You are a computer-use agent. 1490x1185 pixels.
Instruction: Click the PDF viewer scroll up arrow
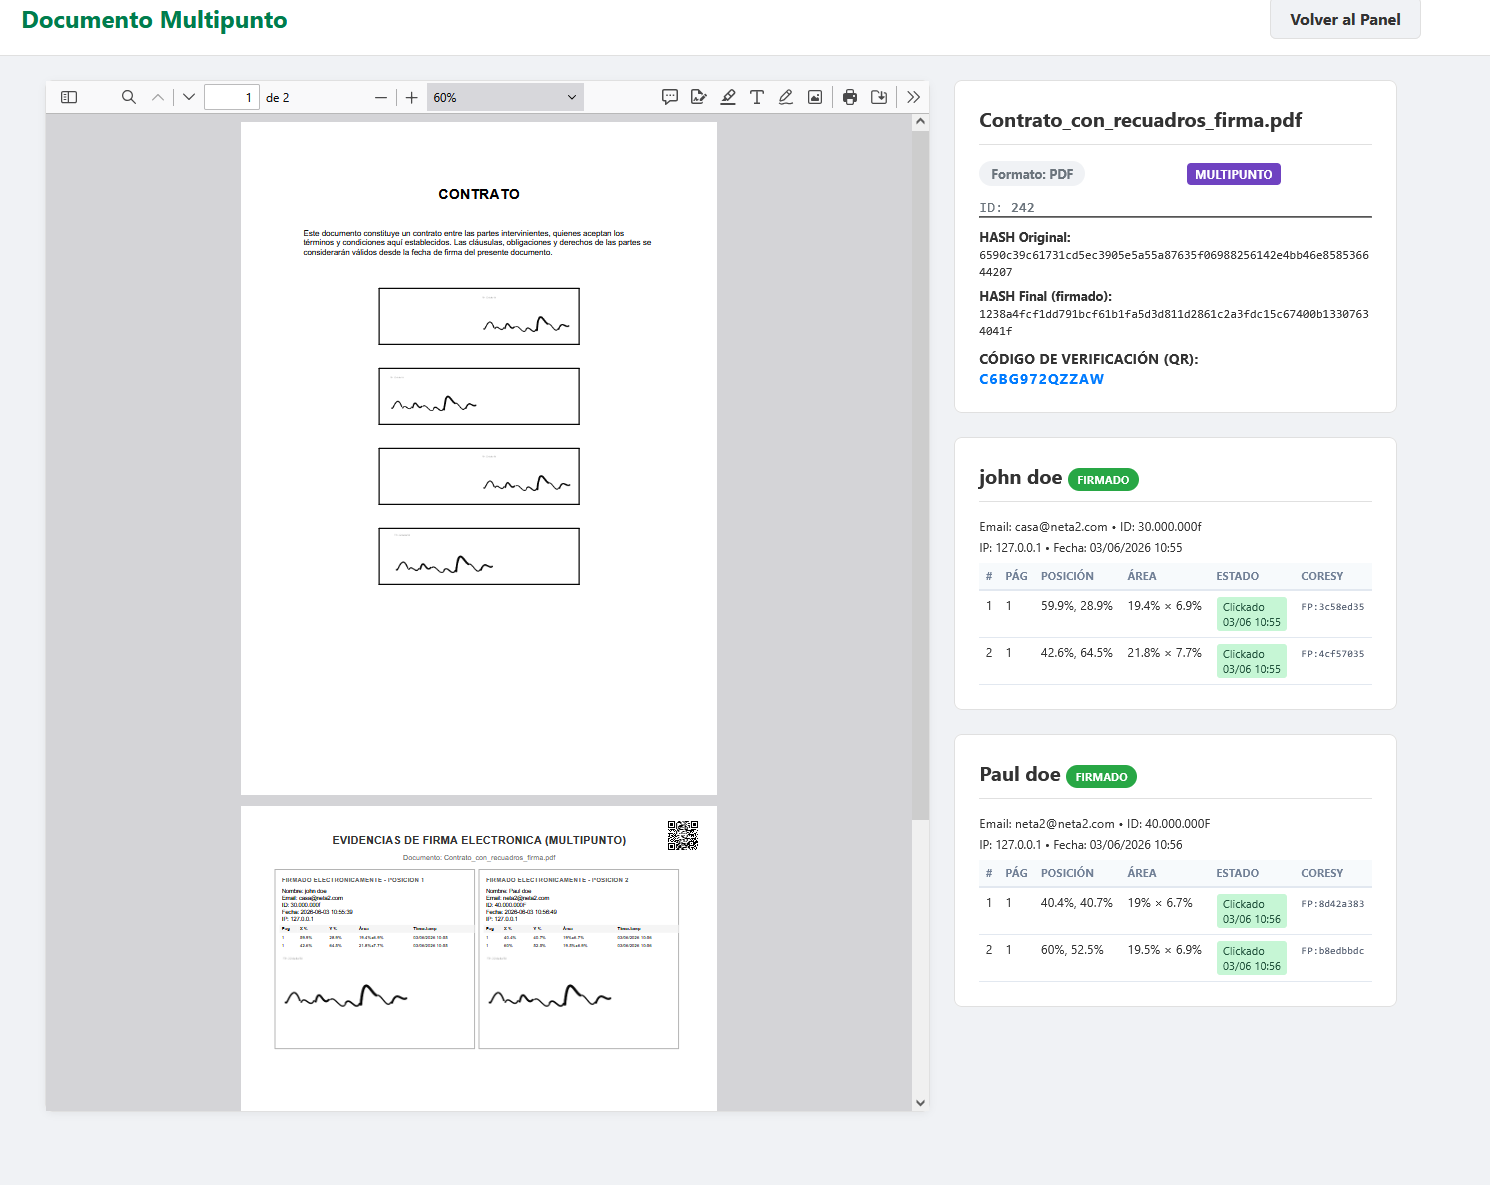coord(920,122)
